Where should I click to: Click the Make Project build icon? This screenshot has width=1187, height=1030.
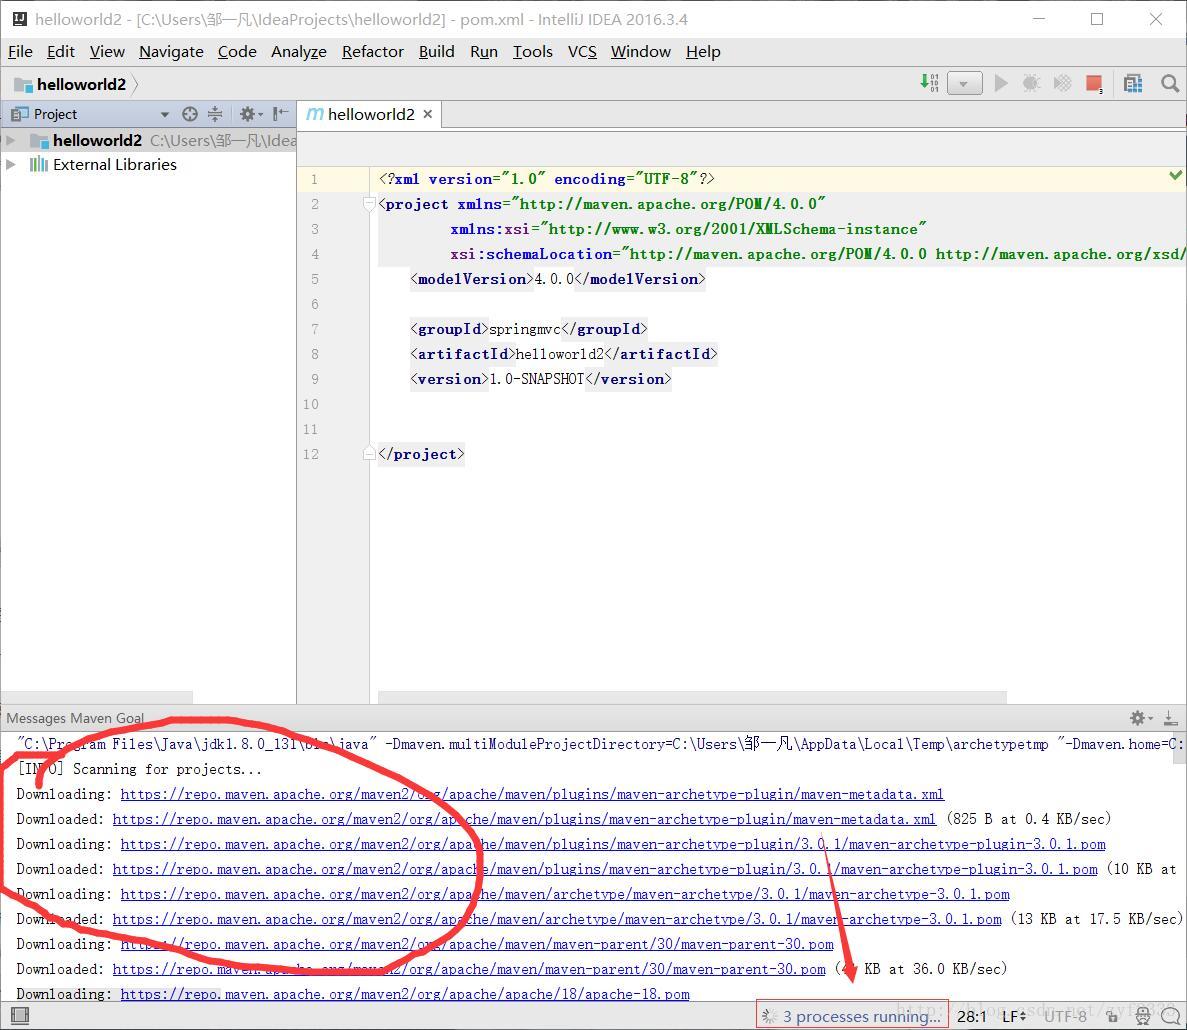[x=929, y=82]
